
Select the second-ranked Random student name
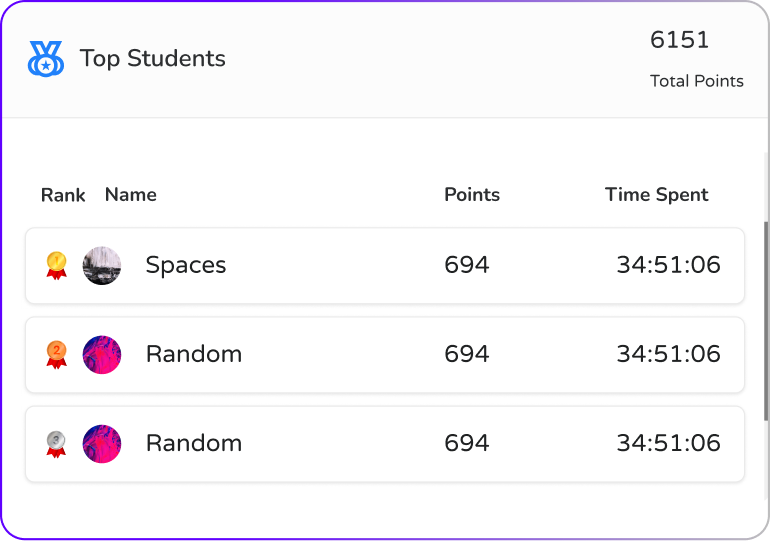(x=194, y=354)
